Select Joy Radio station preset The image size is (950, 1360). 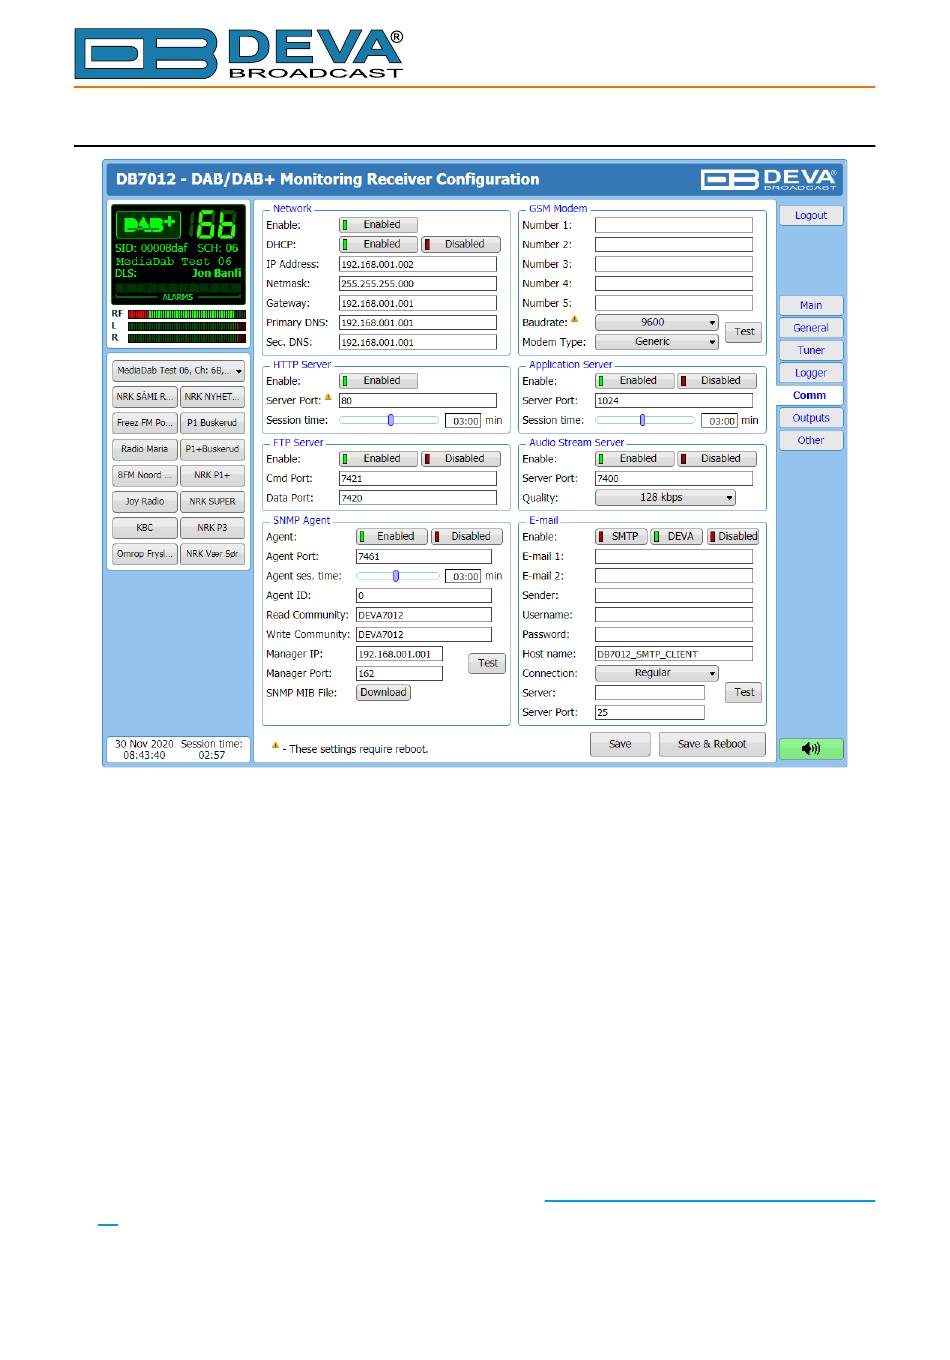(x=144, y=502)
